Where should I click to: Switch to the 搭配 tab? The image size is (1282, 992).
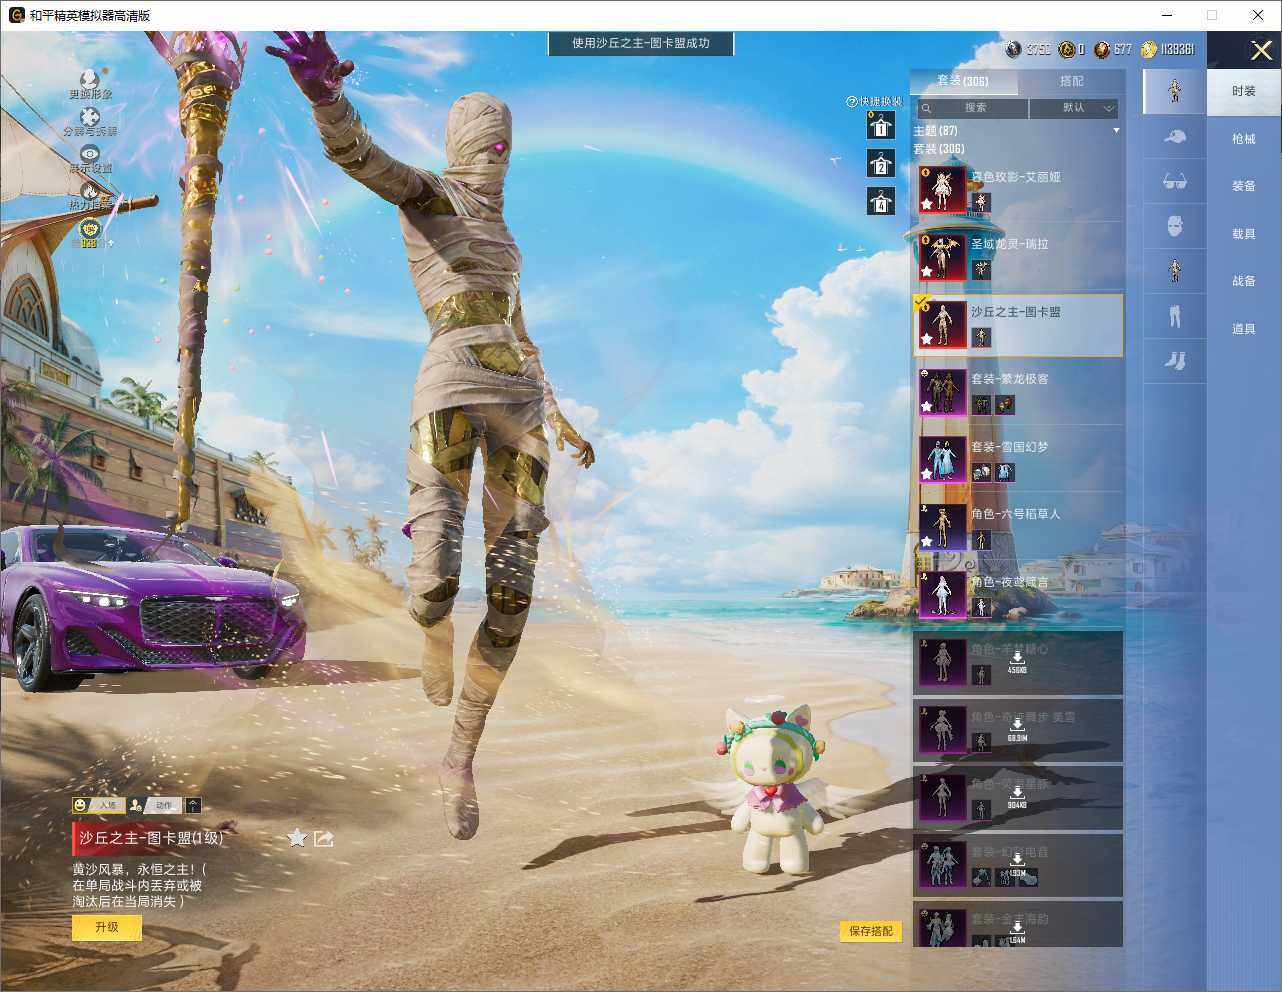(x=1071, y=81)
